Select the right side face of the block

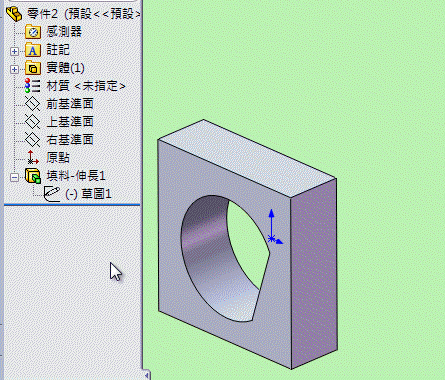(314, 273)
